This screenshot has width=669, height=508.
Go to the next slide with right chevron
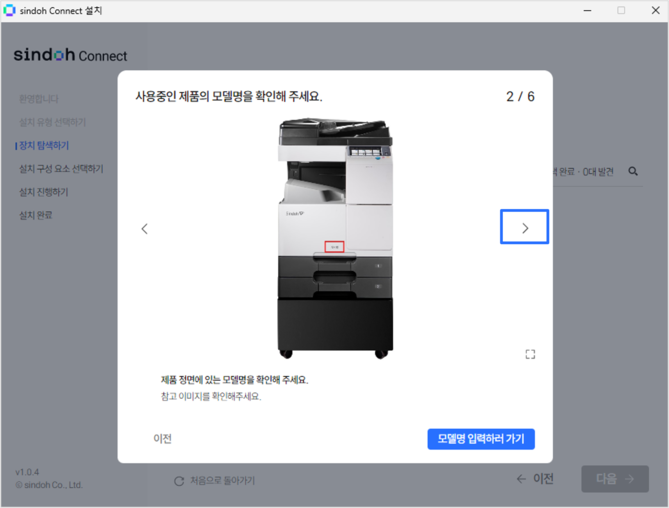click(x=524, y=227)
